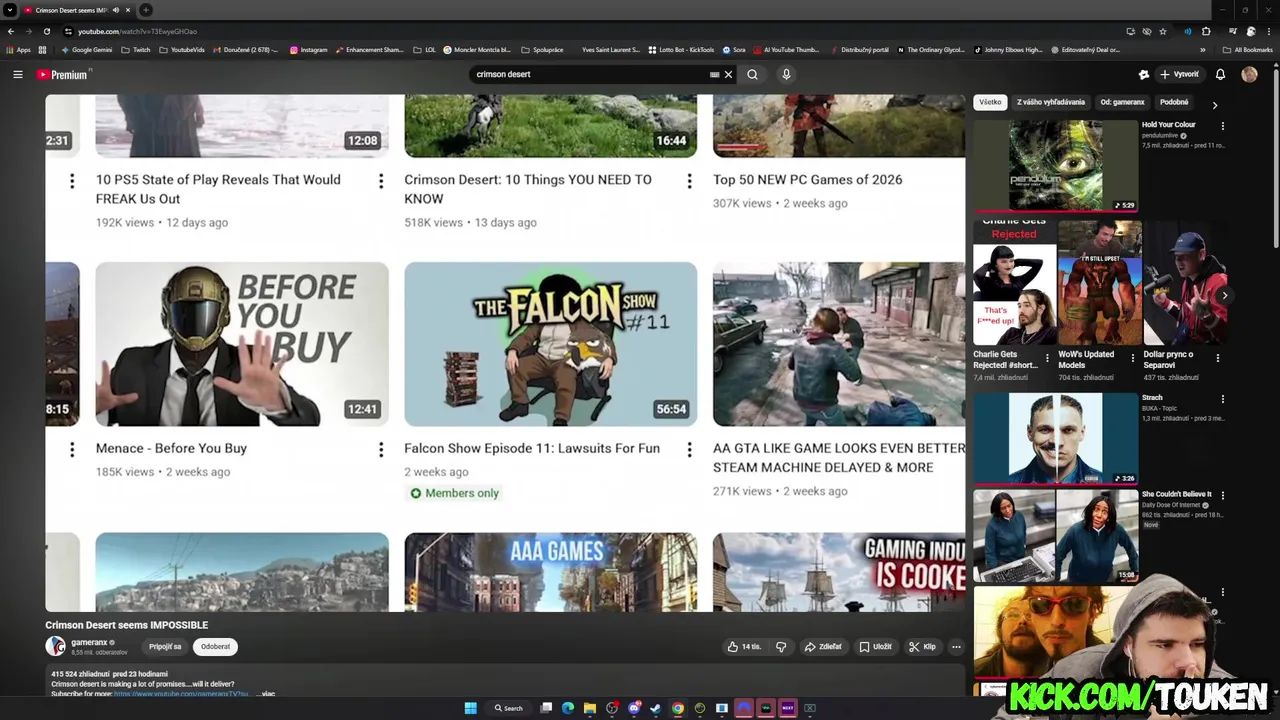
Task: Open account avatar menu
Action: (x=1249, y=74)
